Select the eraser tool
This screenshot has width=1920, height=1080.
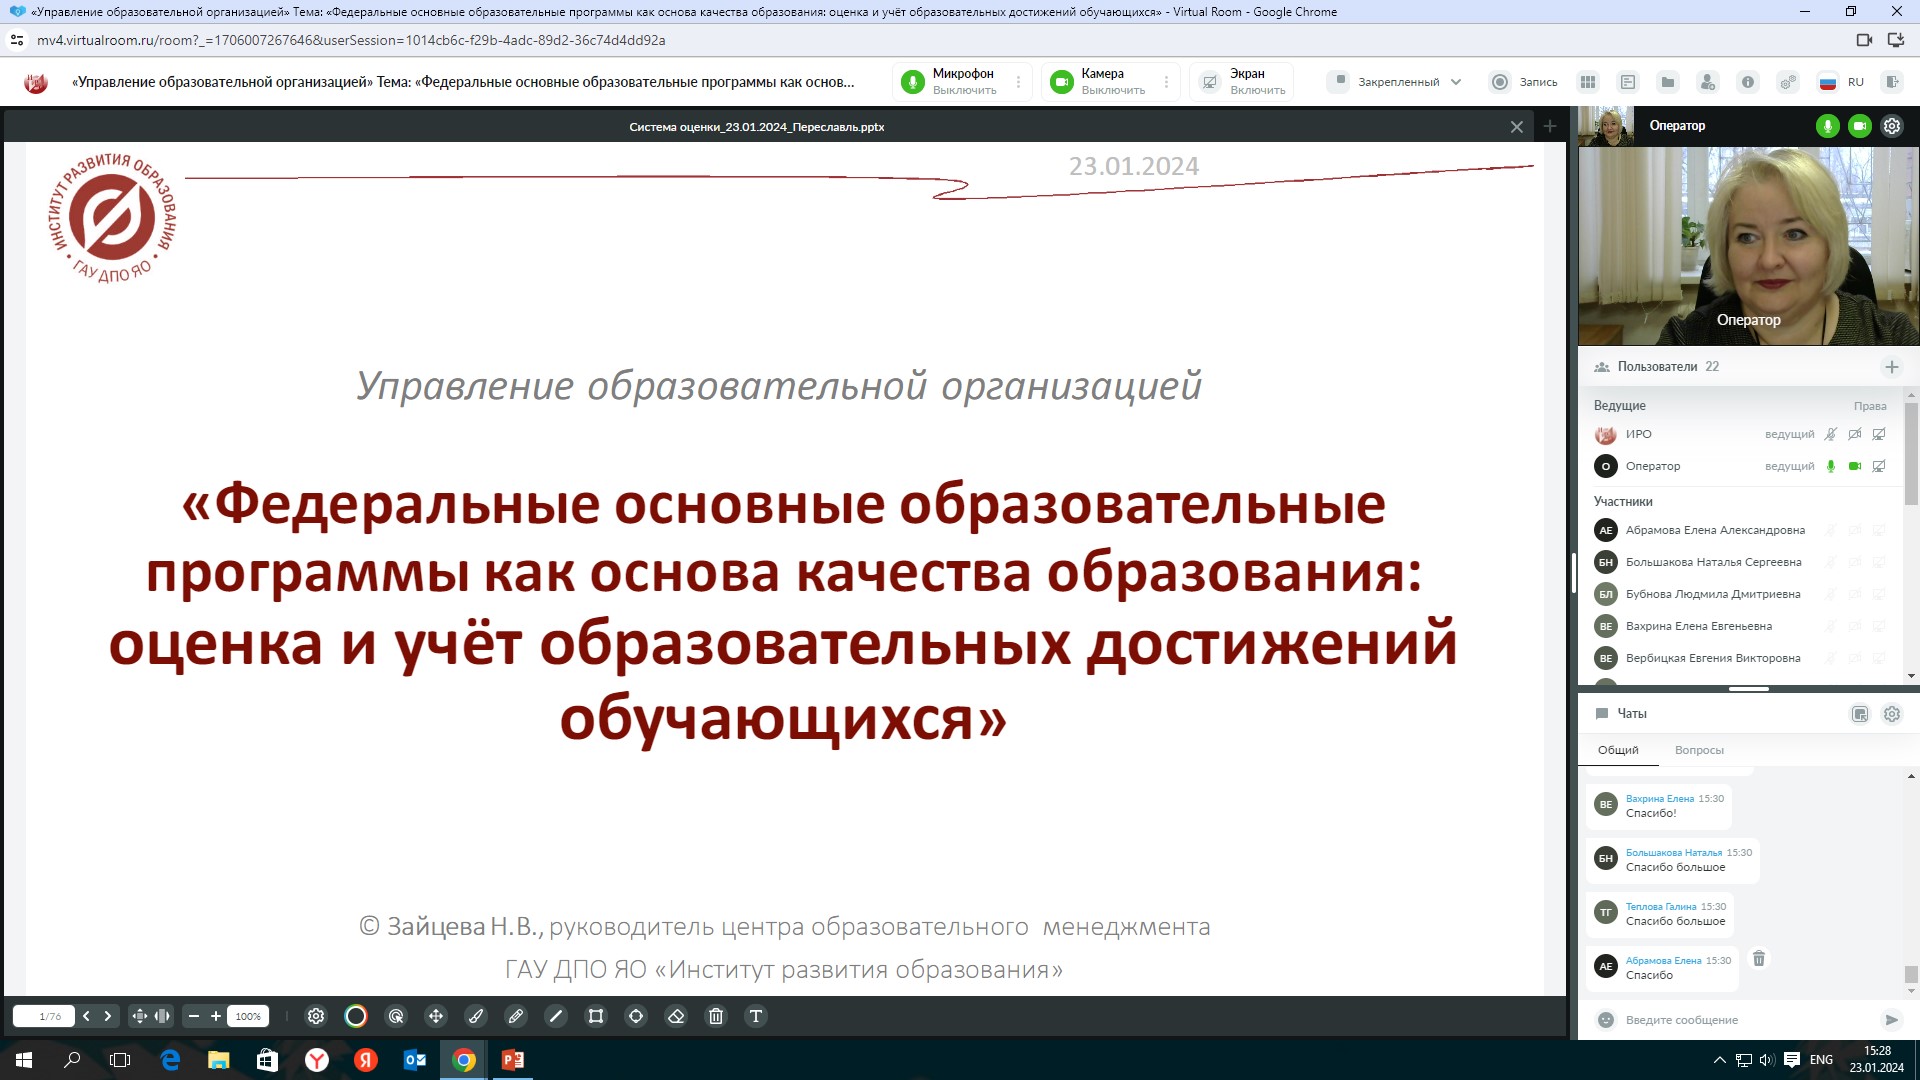click(x=676, y=1016)
